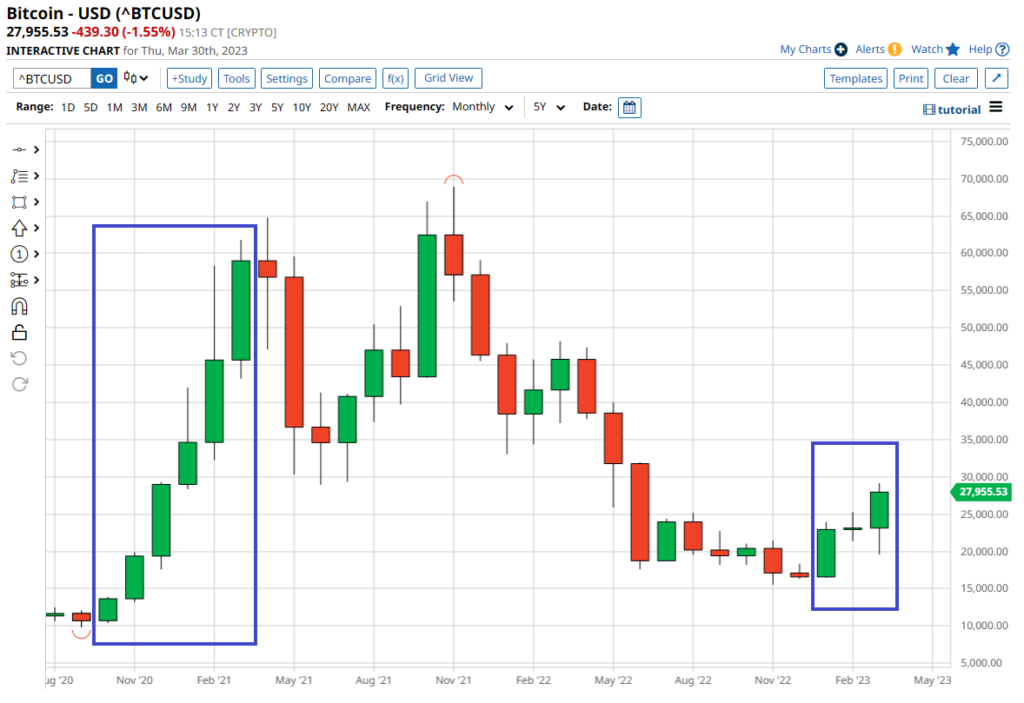Expand chart to full screen with arrow icon

point(997,78)
